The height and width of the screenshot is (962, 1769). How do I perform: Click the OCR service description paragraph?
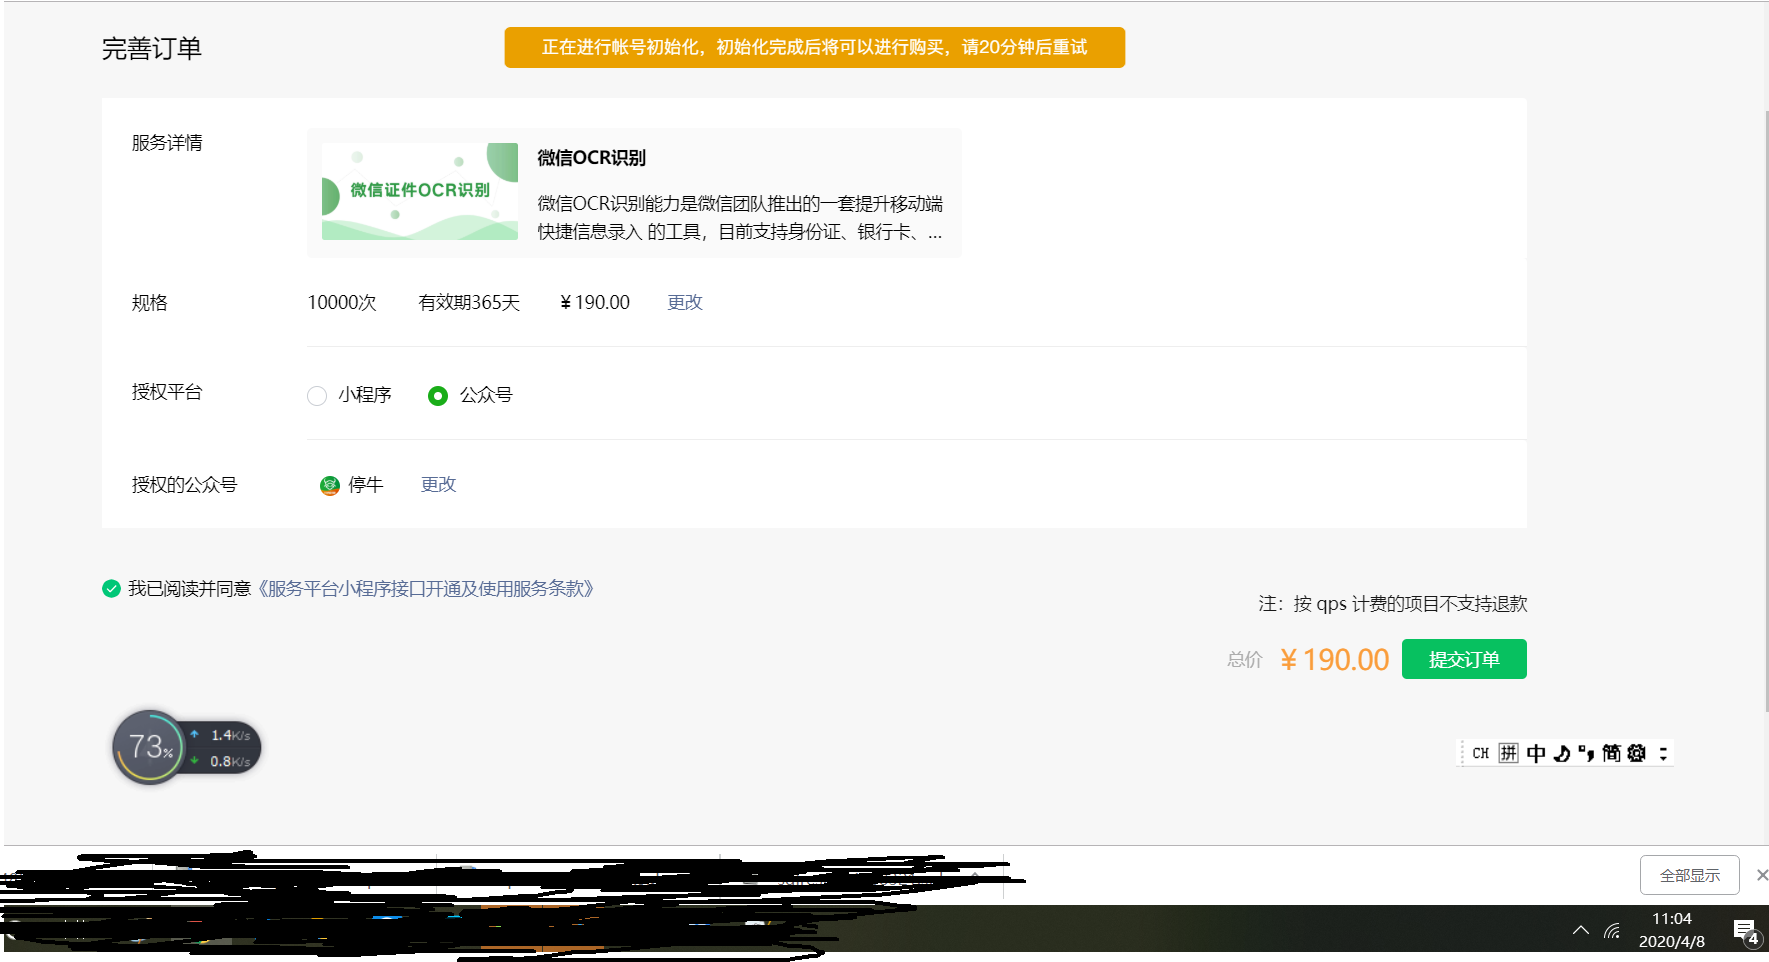pos(740,218)
